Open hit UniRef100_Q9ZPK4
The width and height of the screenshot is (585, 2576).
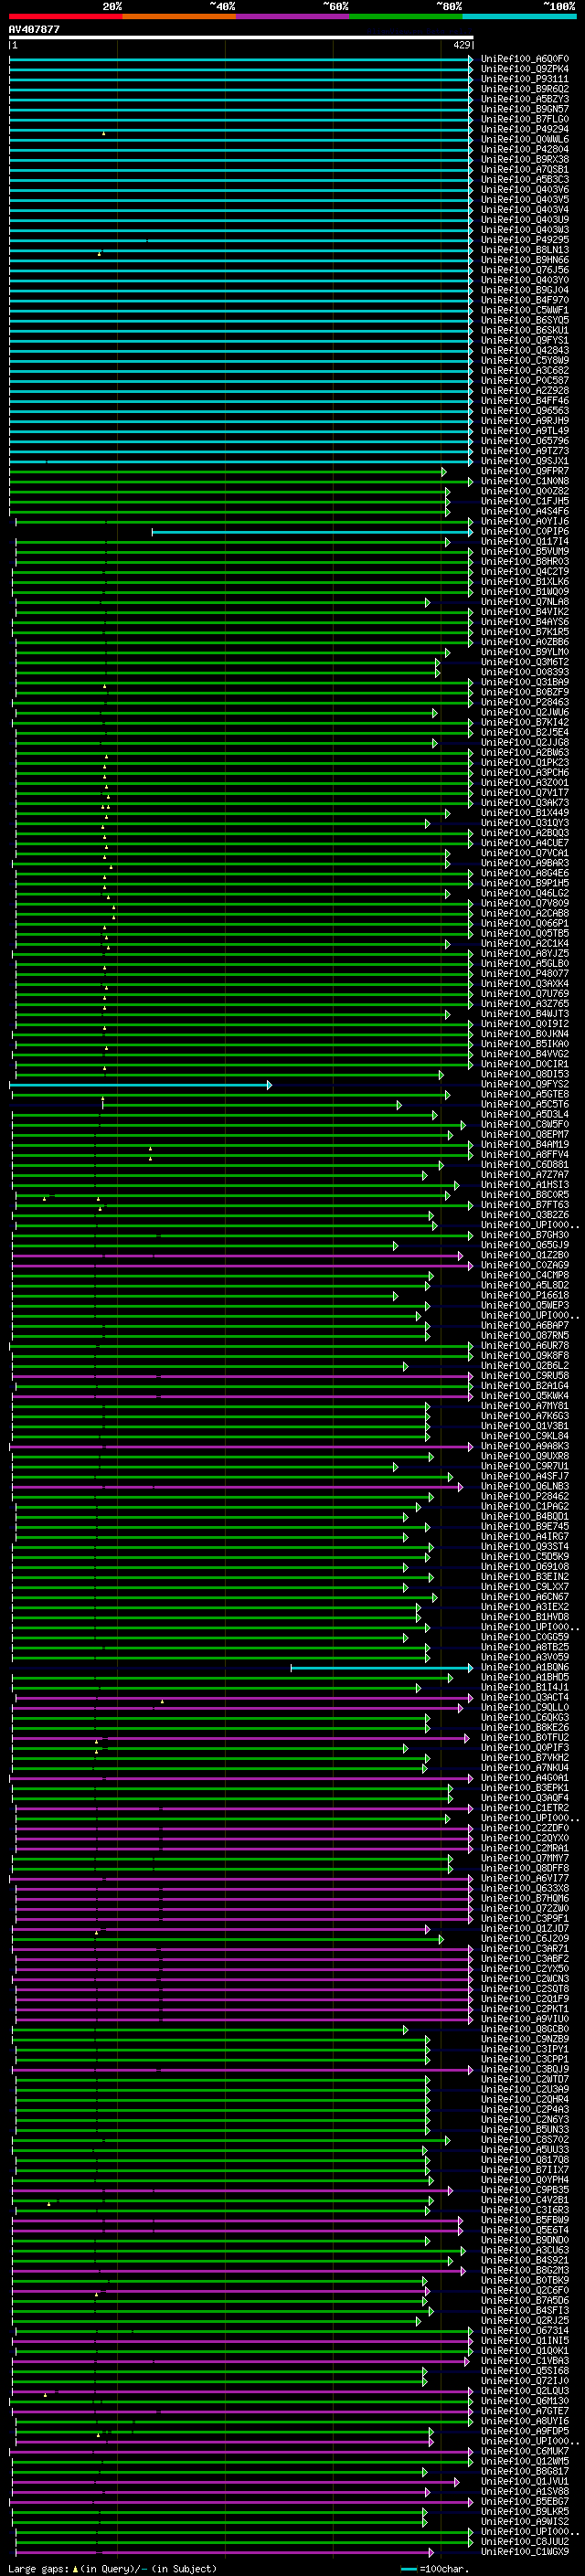pyautogui.click(x=525, y=69)
